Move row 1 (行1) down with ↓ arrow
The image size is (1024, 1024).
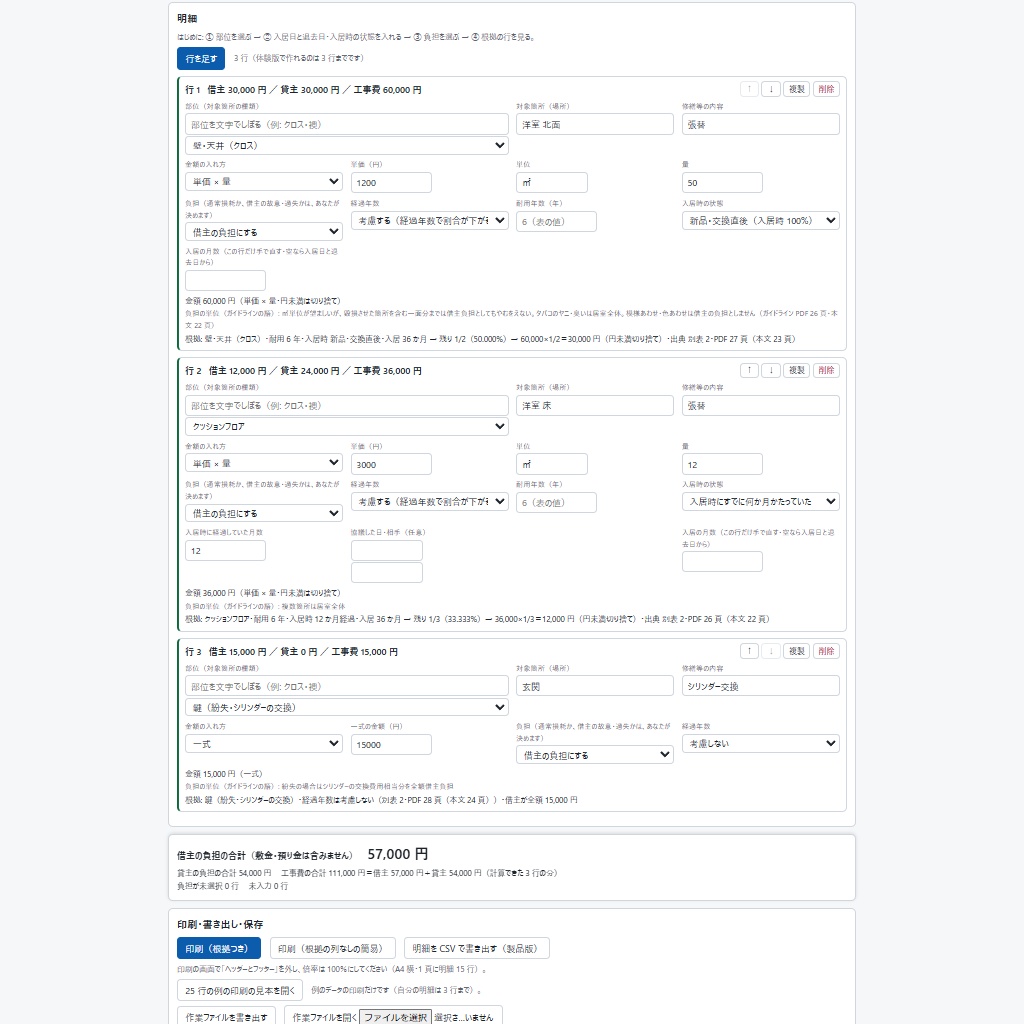771,89
